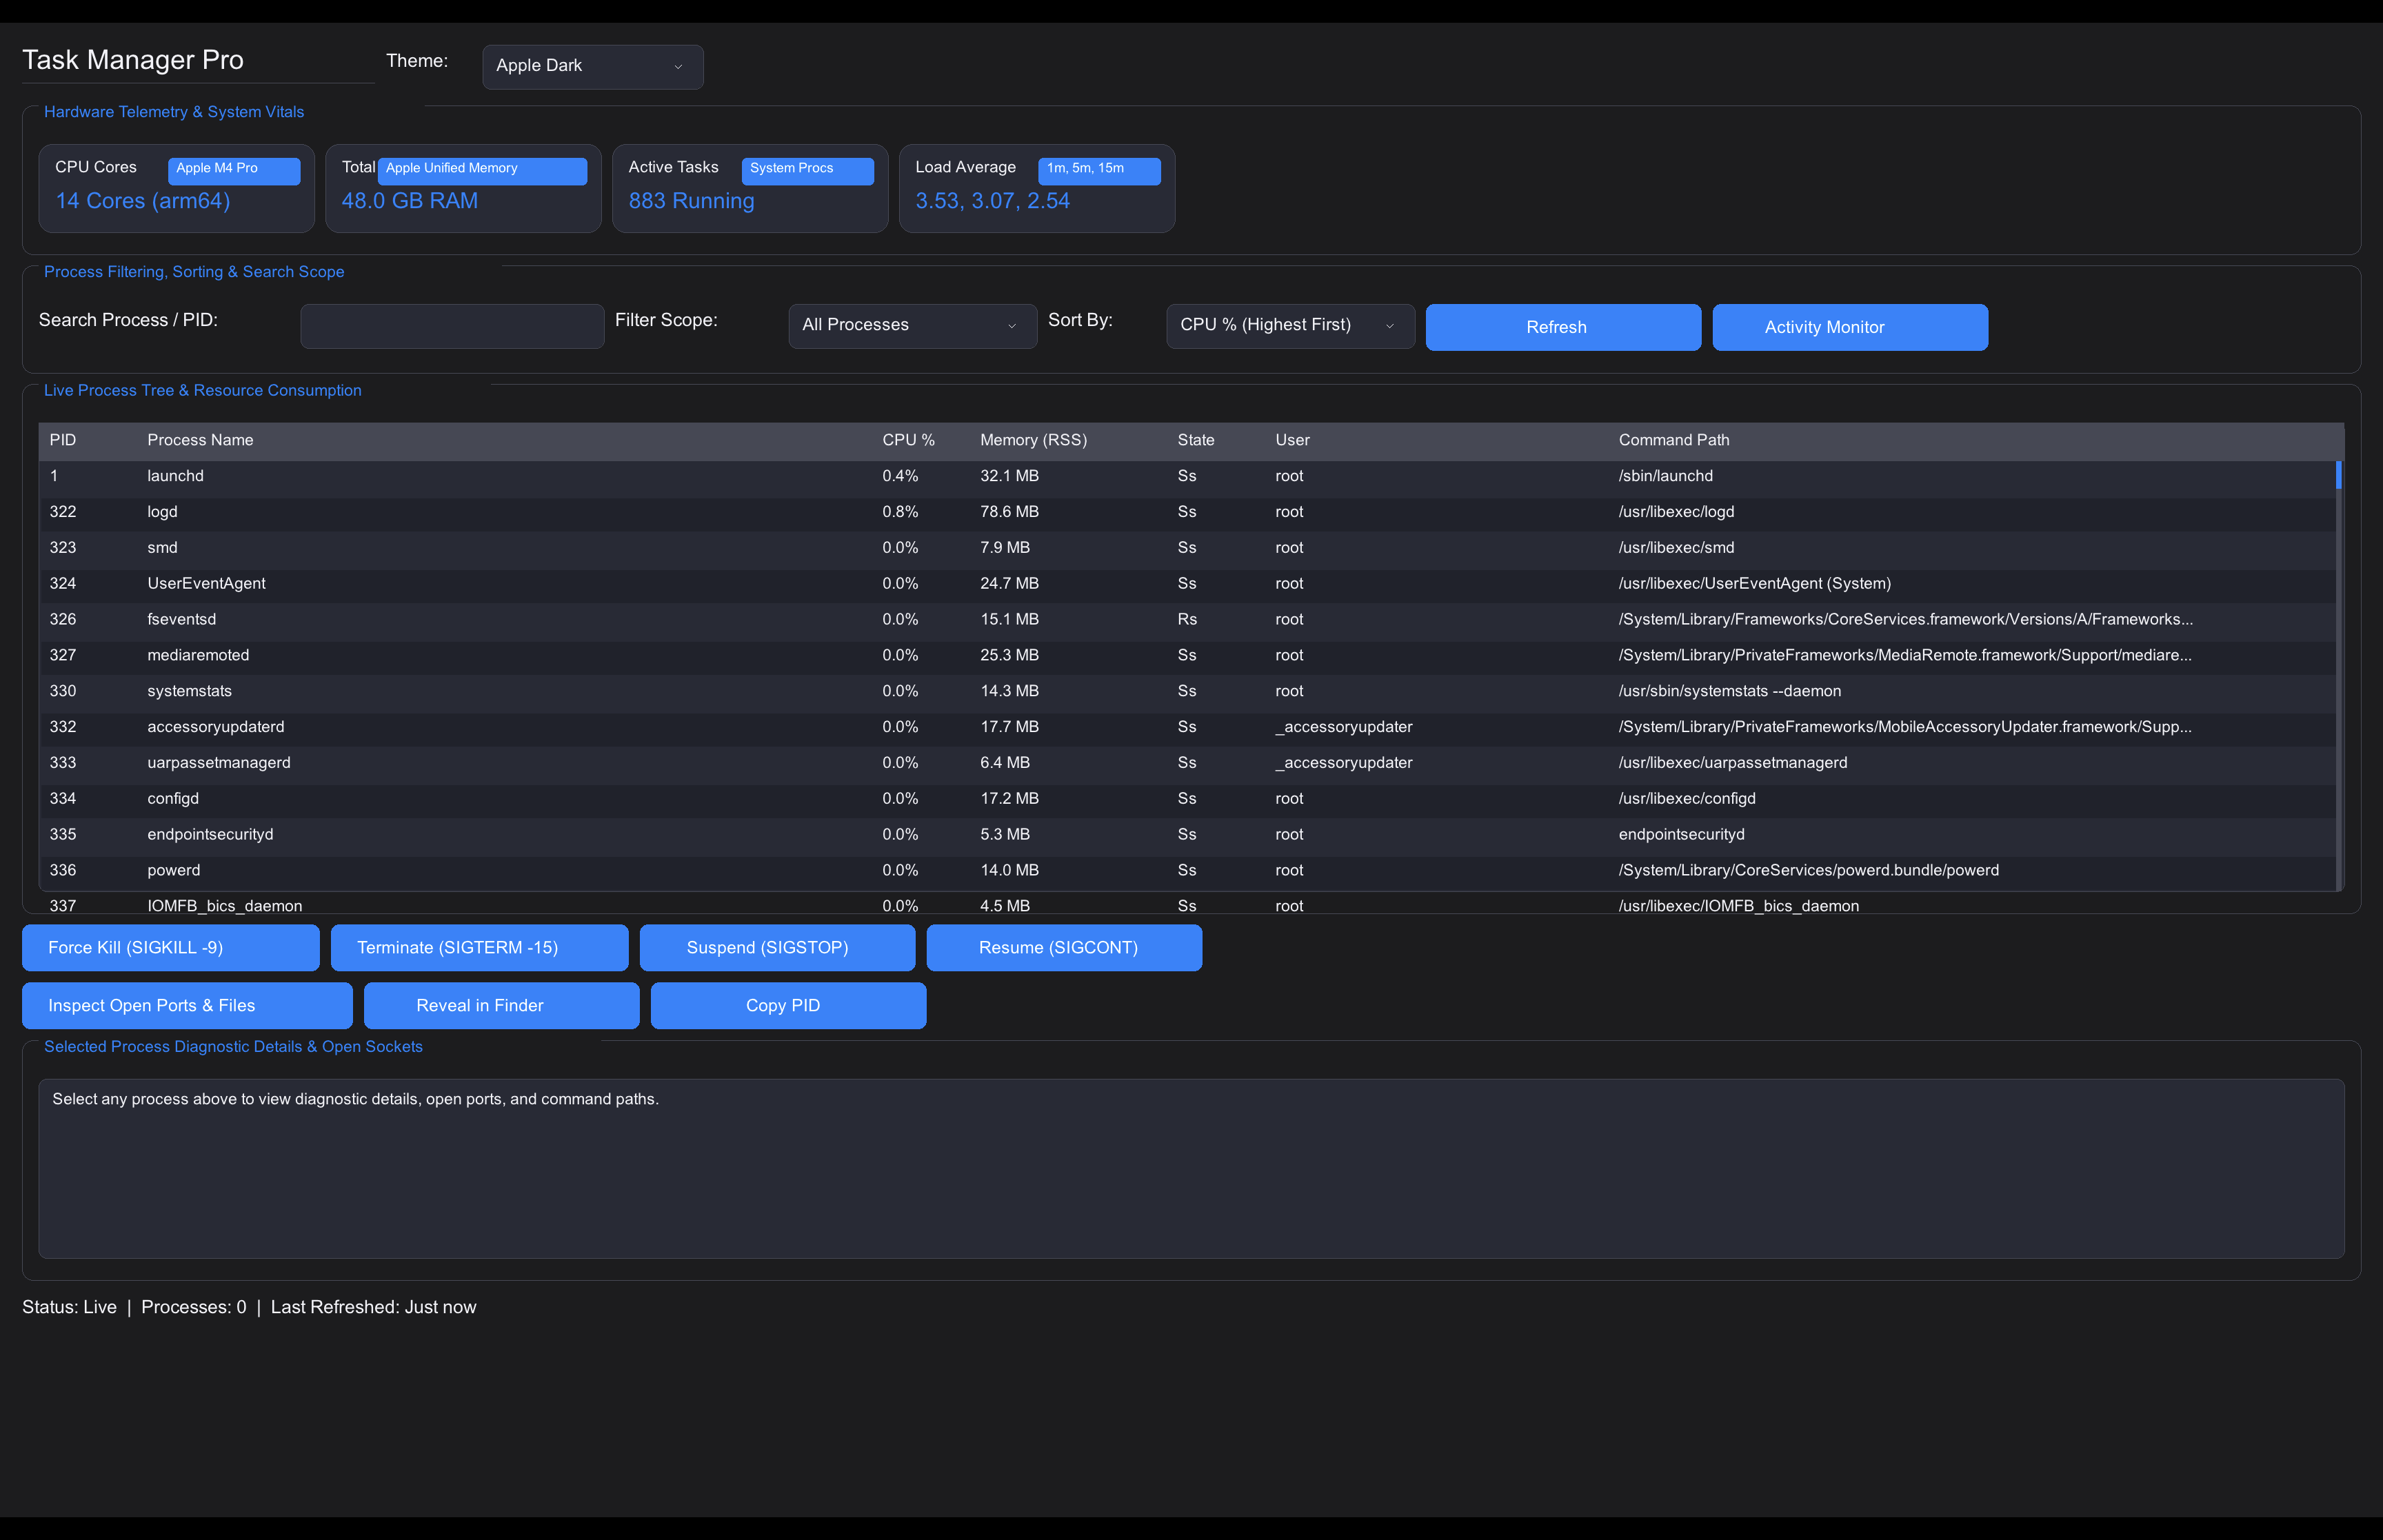The width and height of the screenshot is (2383, 1540).
Task: Click the 78.6 MB memory cell
Action: 1009,512
